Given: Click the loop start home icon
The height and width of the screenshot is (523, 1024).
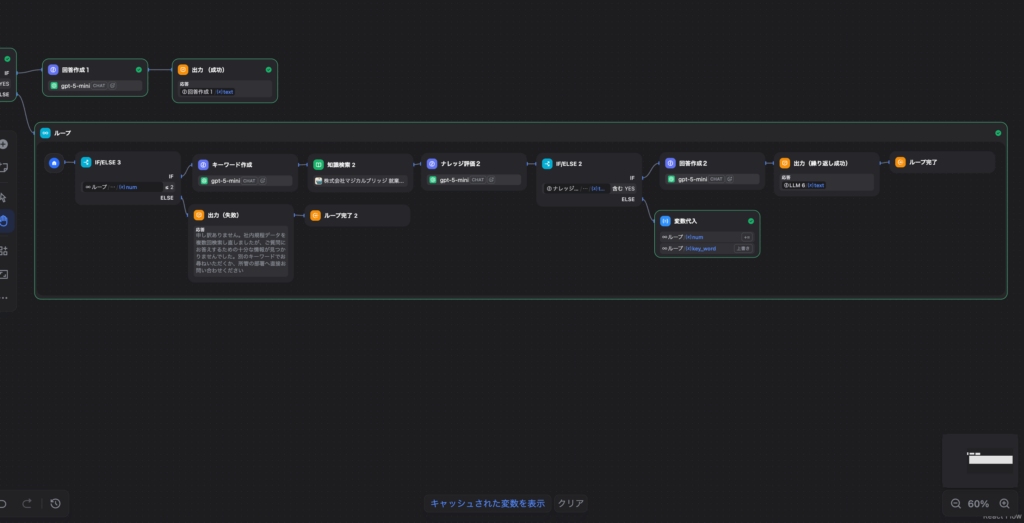Looking at the screenshot, I should click(x=54, y=162).
